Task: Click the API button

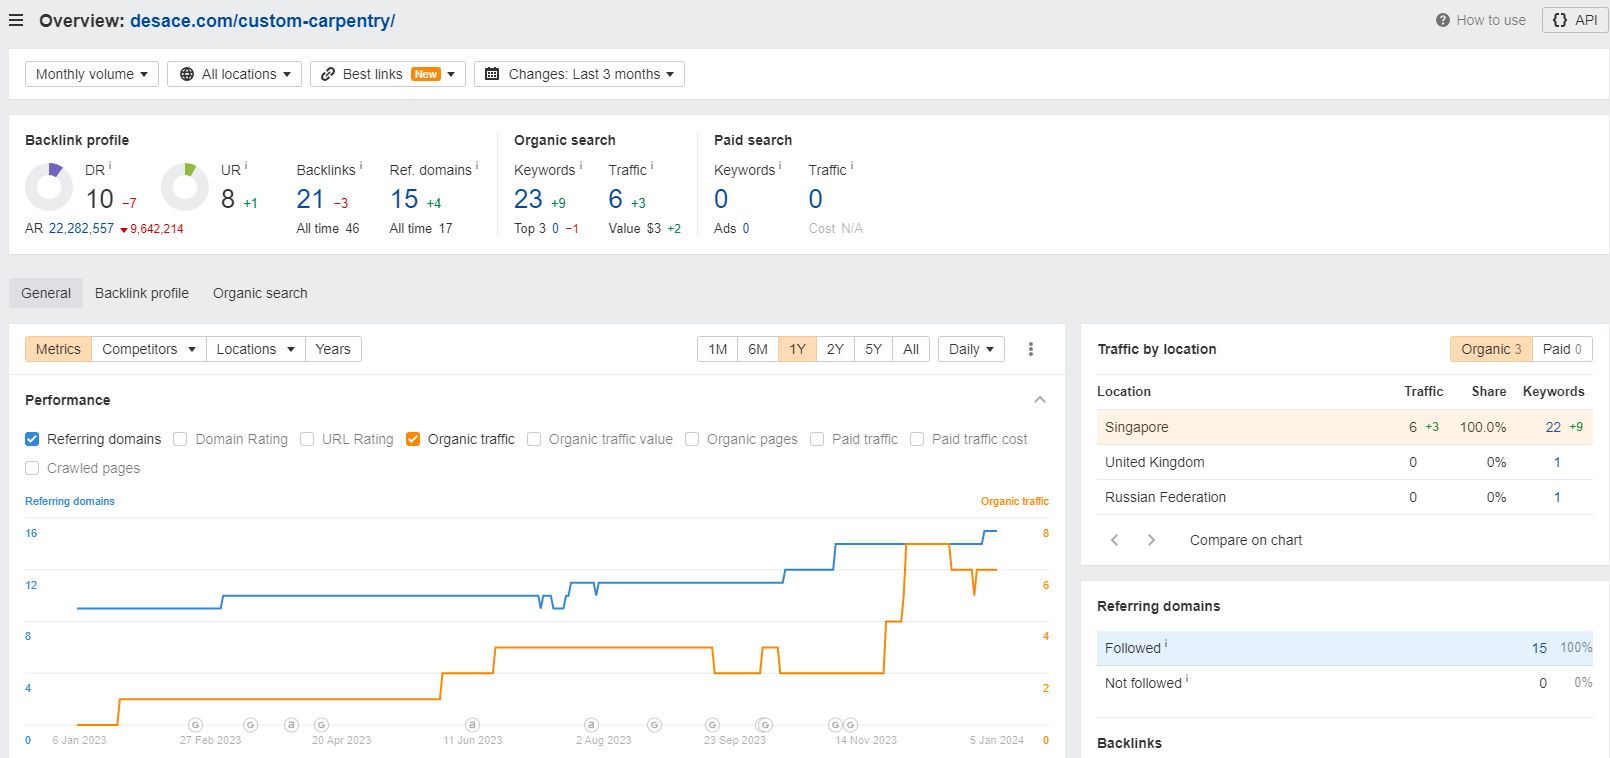Action: (1575, 20)
